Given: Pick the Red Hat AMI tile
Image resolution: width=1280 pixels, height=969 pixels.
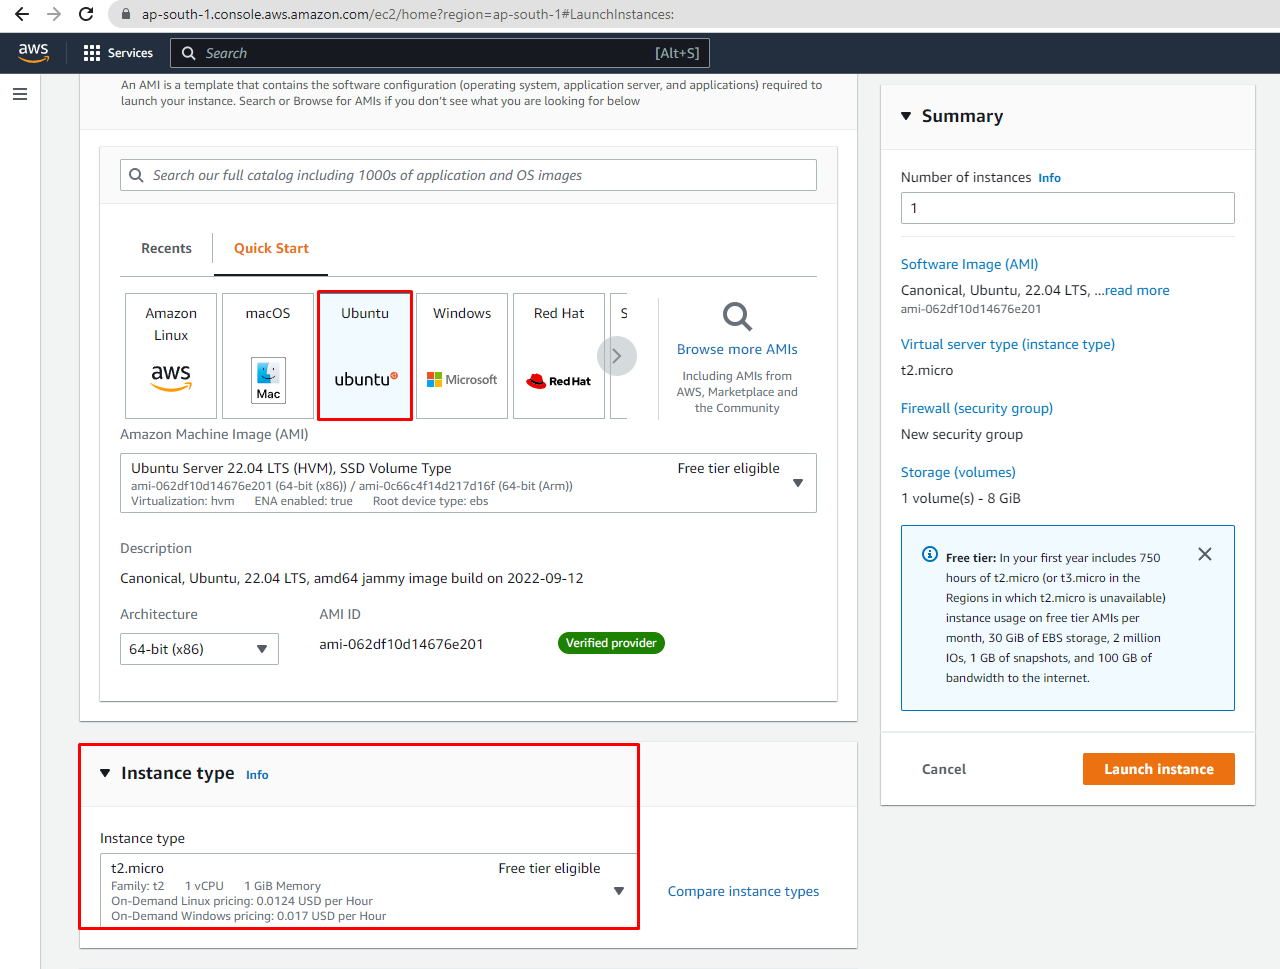Looking at the screenshot, I should pos(559,355).
